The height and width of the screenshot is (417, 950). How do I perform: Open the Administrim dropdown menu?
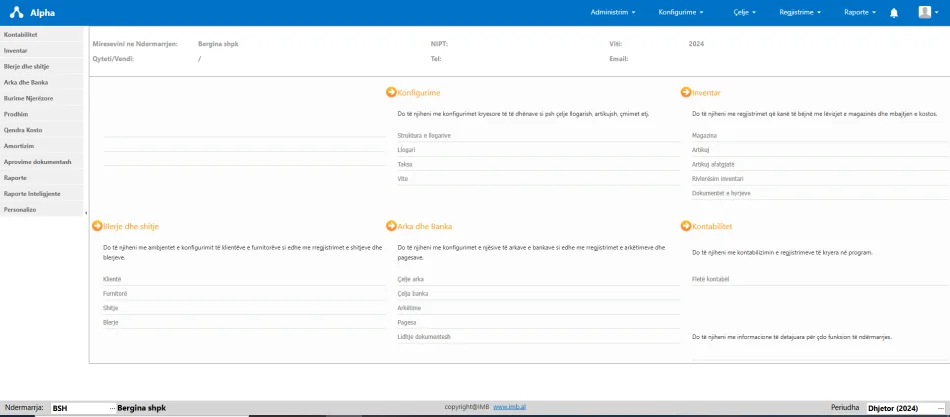(613, 12)
